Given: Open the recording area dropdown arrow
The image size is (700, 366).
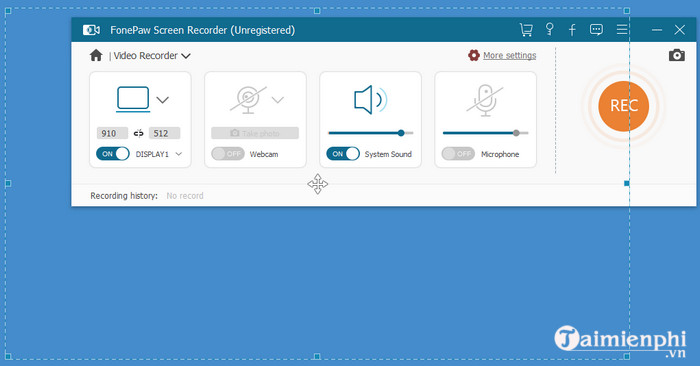Looking at the screenshot, I should [162, 100].
